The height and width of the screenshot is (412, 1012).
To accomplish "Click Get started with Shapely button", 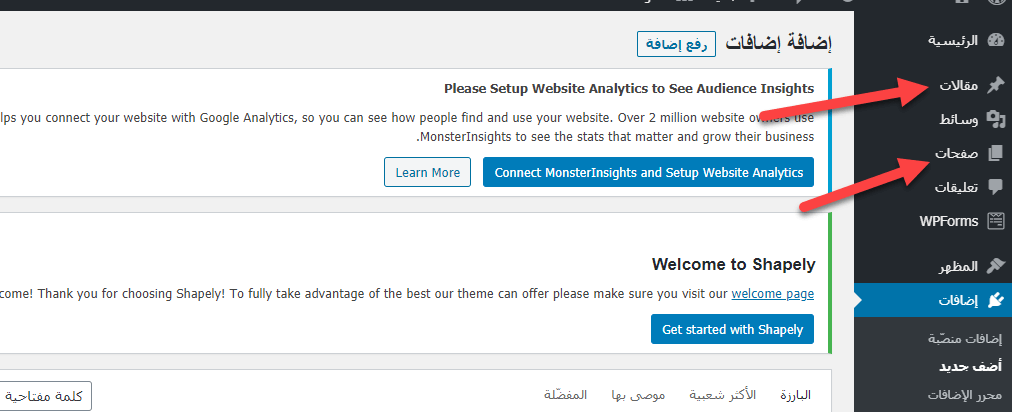I will [x=733, y=329].
